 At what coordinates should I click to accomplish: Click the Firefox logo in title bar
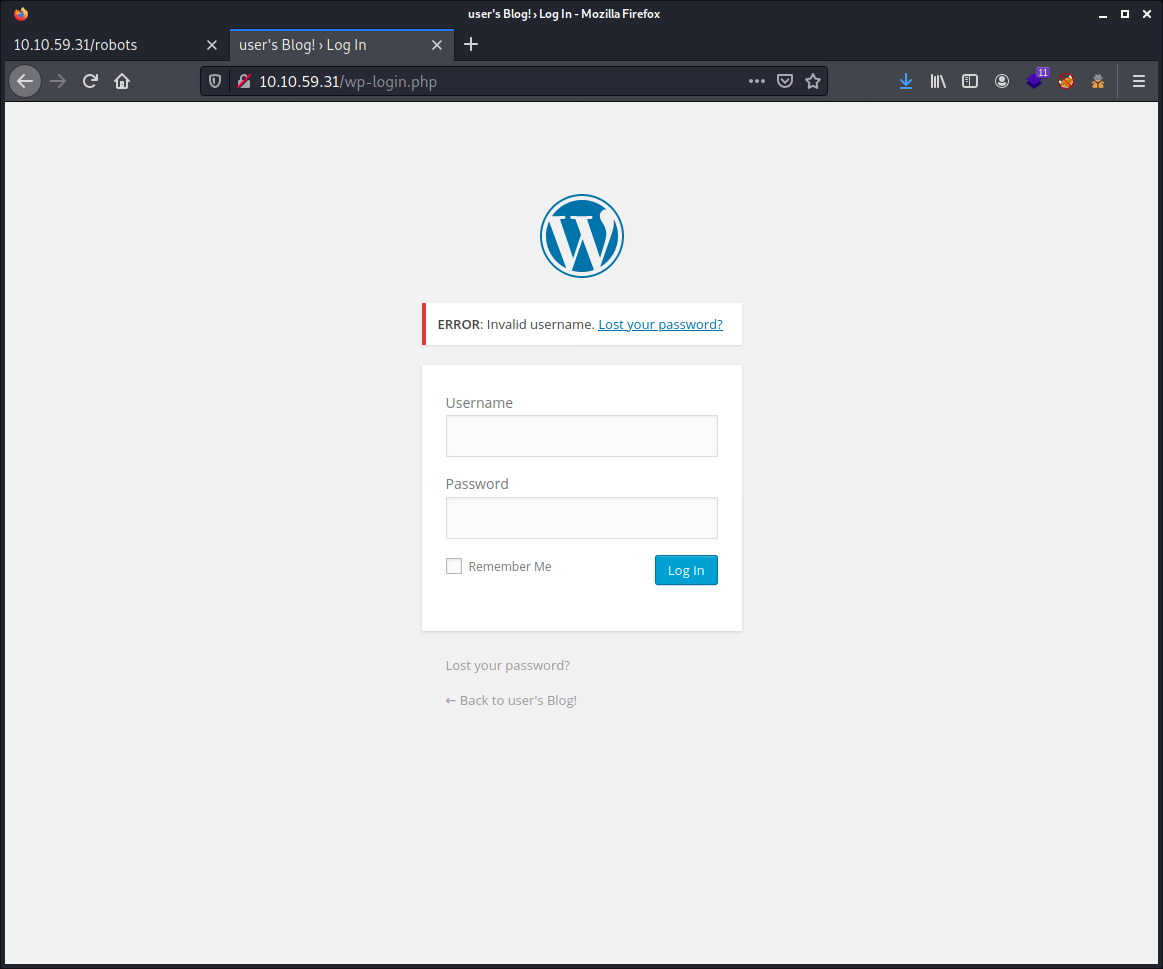click(21, 13)
